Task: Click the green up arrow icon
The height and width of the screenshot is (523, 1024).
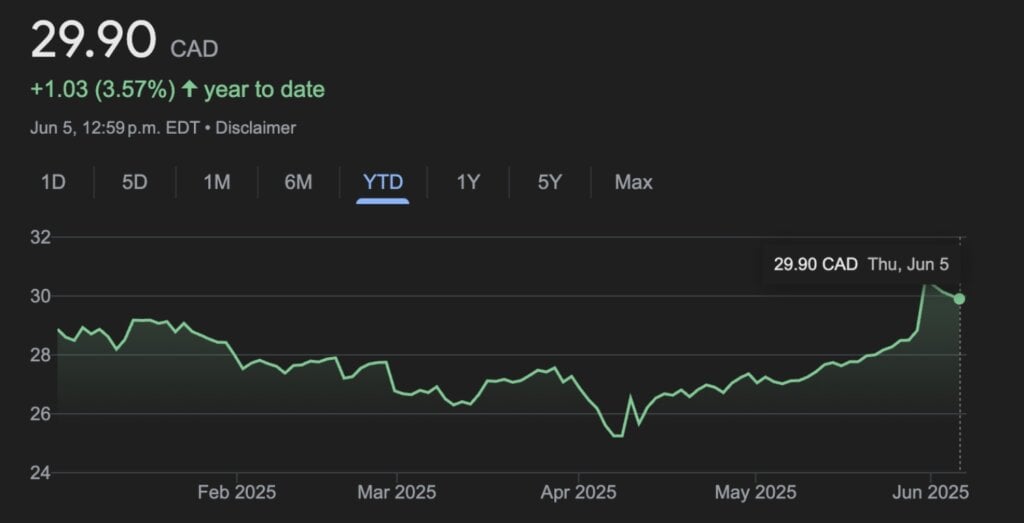Action: tap(189, 89)
